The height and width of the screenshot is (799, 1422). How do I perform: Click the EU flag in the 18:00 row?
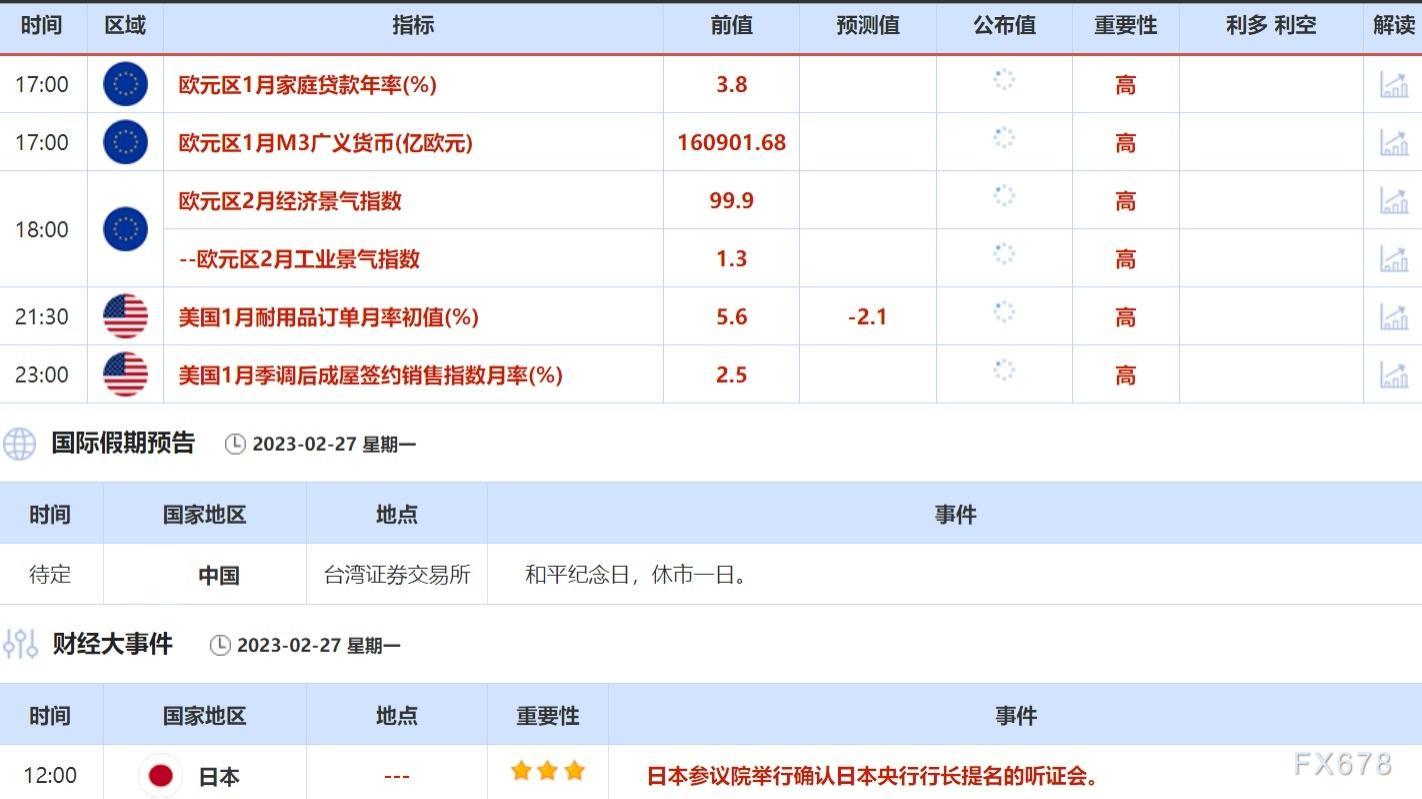point(125,229)
